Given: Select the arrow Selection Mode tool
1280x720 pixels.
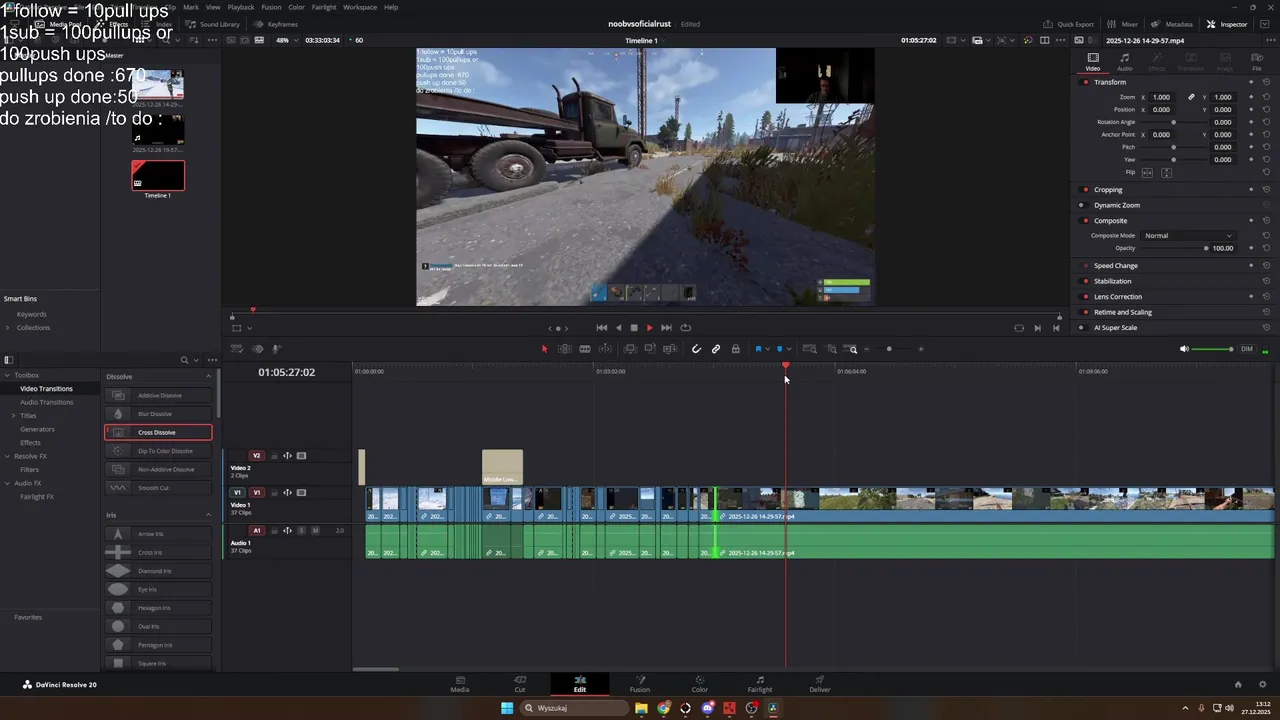Looking at the screenshot, I should (544, 349).
